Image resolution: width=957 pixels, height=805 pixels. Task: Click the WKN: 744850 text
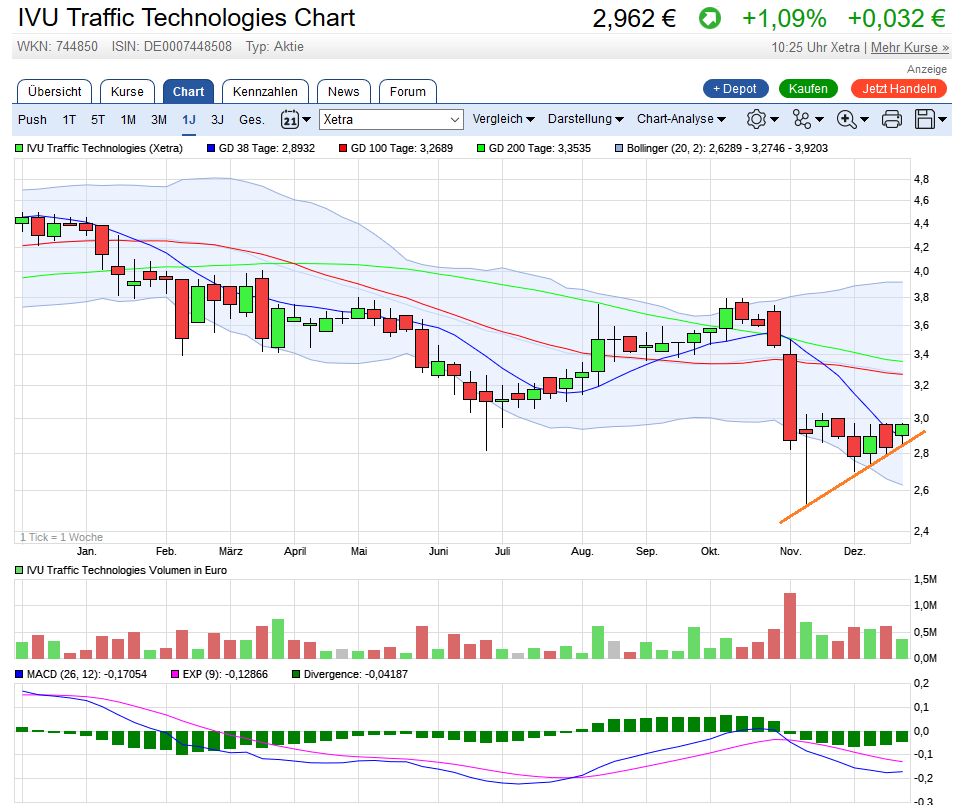point(57,46)
